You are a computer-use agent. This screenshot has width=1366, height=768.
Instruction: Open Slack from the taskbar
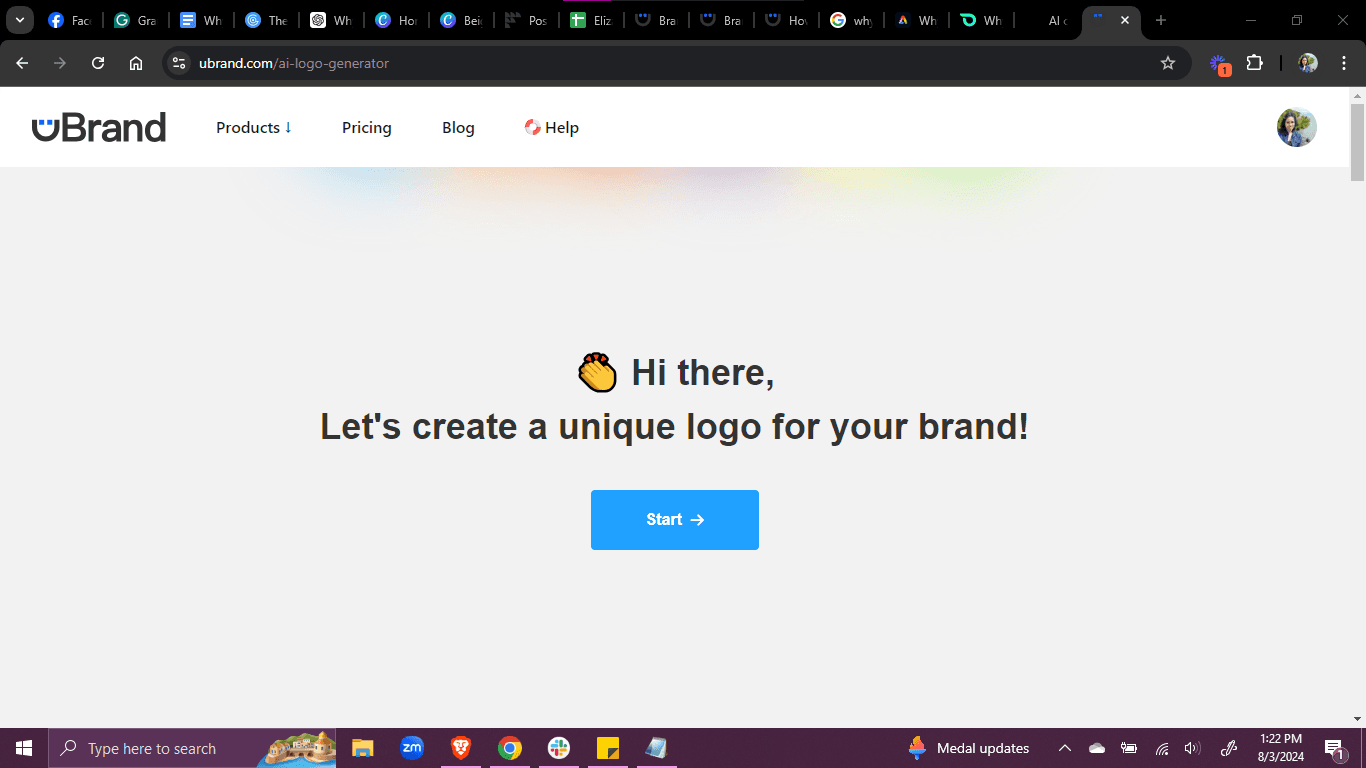click(x=559, y=748)
